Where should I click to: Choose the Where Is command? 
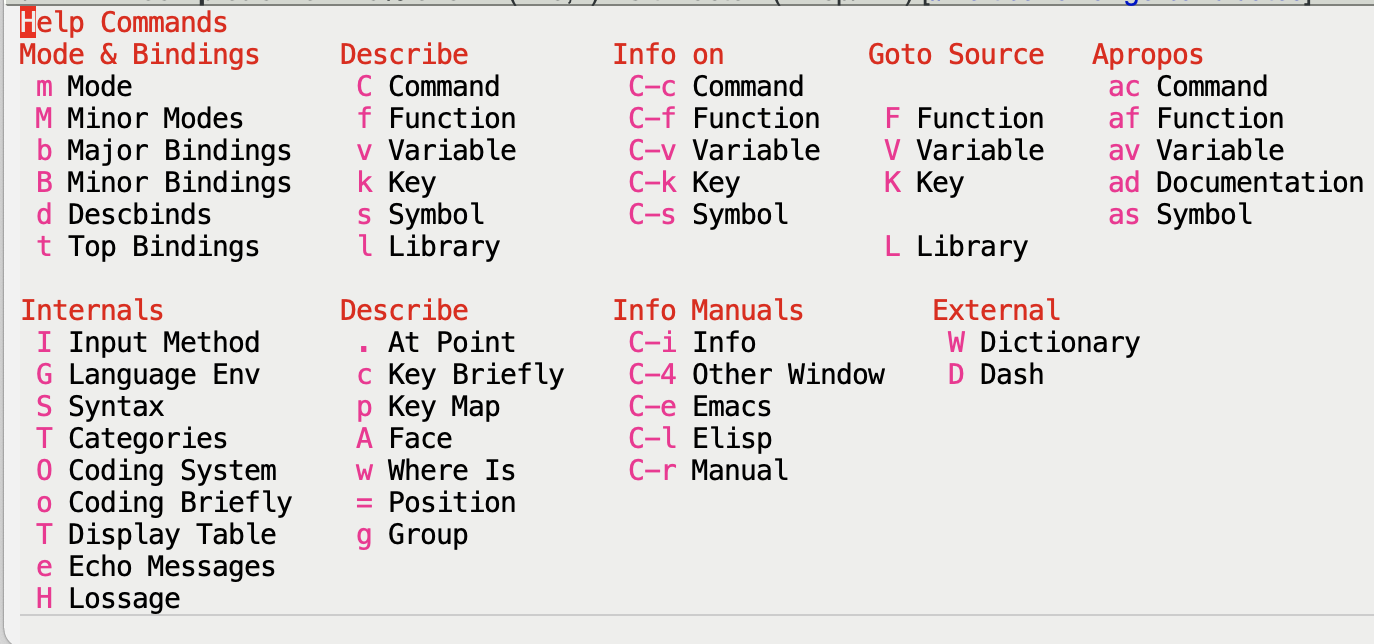451,471
